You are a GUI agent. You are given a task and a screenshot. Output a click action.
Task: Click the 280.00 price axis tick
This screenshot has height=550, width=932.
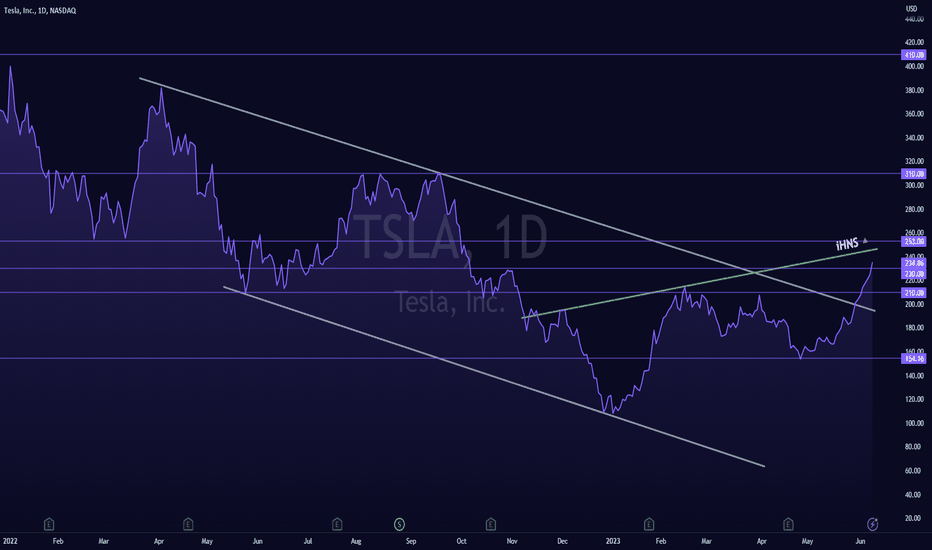(x=914, y=209)
